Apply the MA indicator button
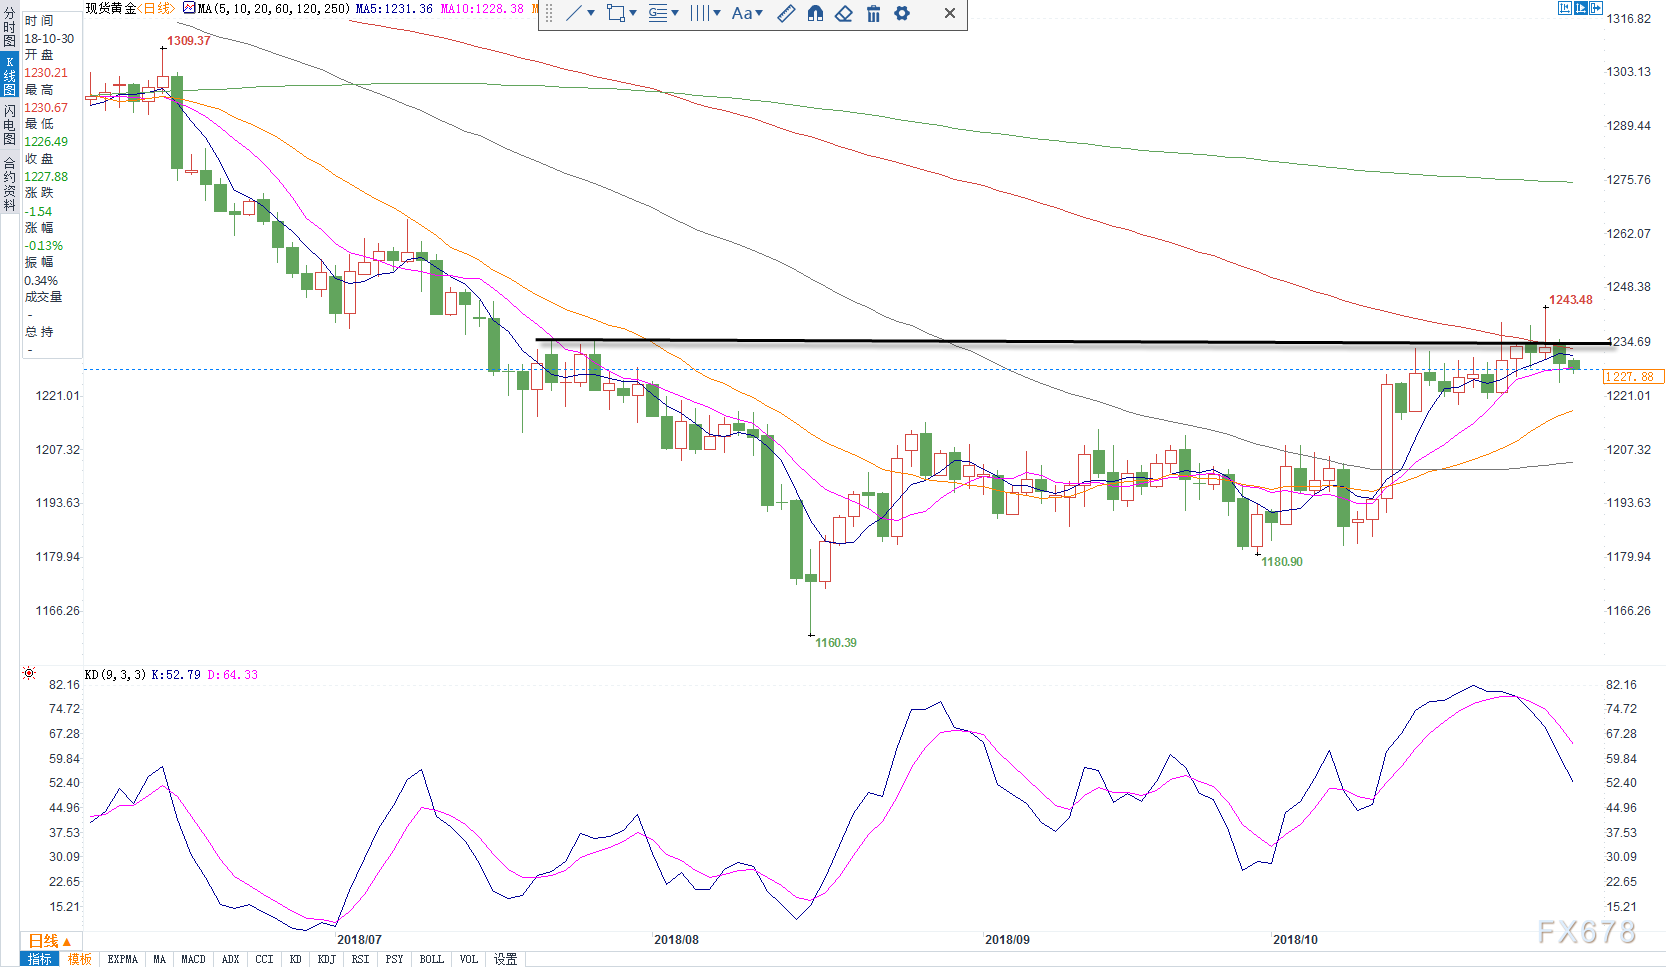Viewport: 1666px width, 967px height. (x=160, y=959)
